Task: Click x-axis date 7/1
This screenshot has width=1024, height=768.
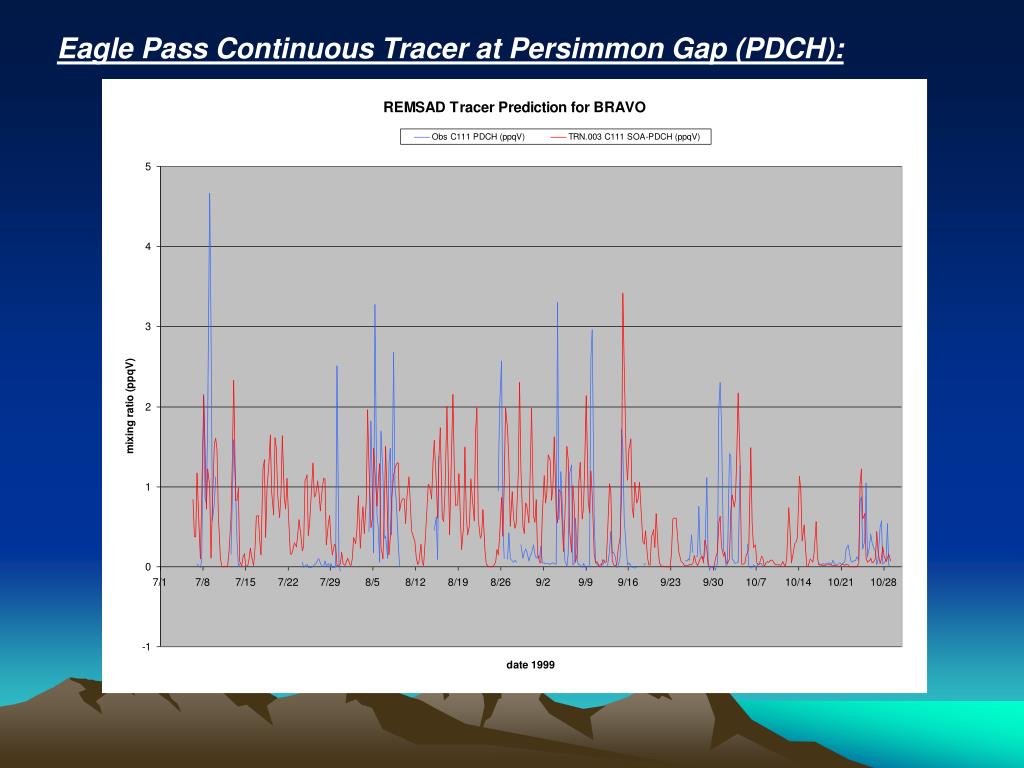Action: coord(159,582)
